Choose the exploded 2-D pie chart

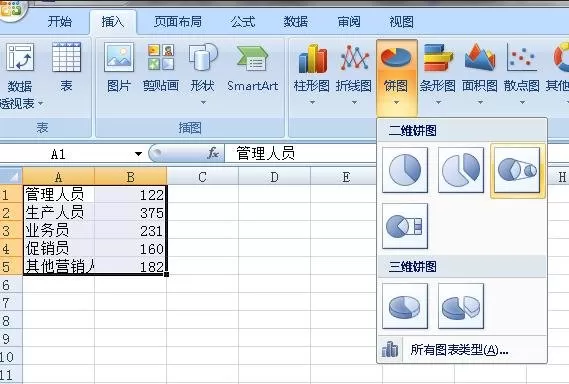click(461, 170)
